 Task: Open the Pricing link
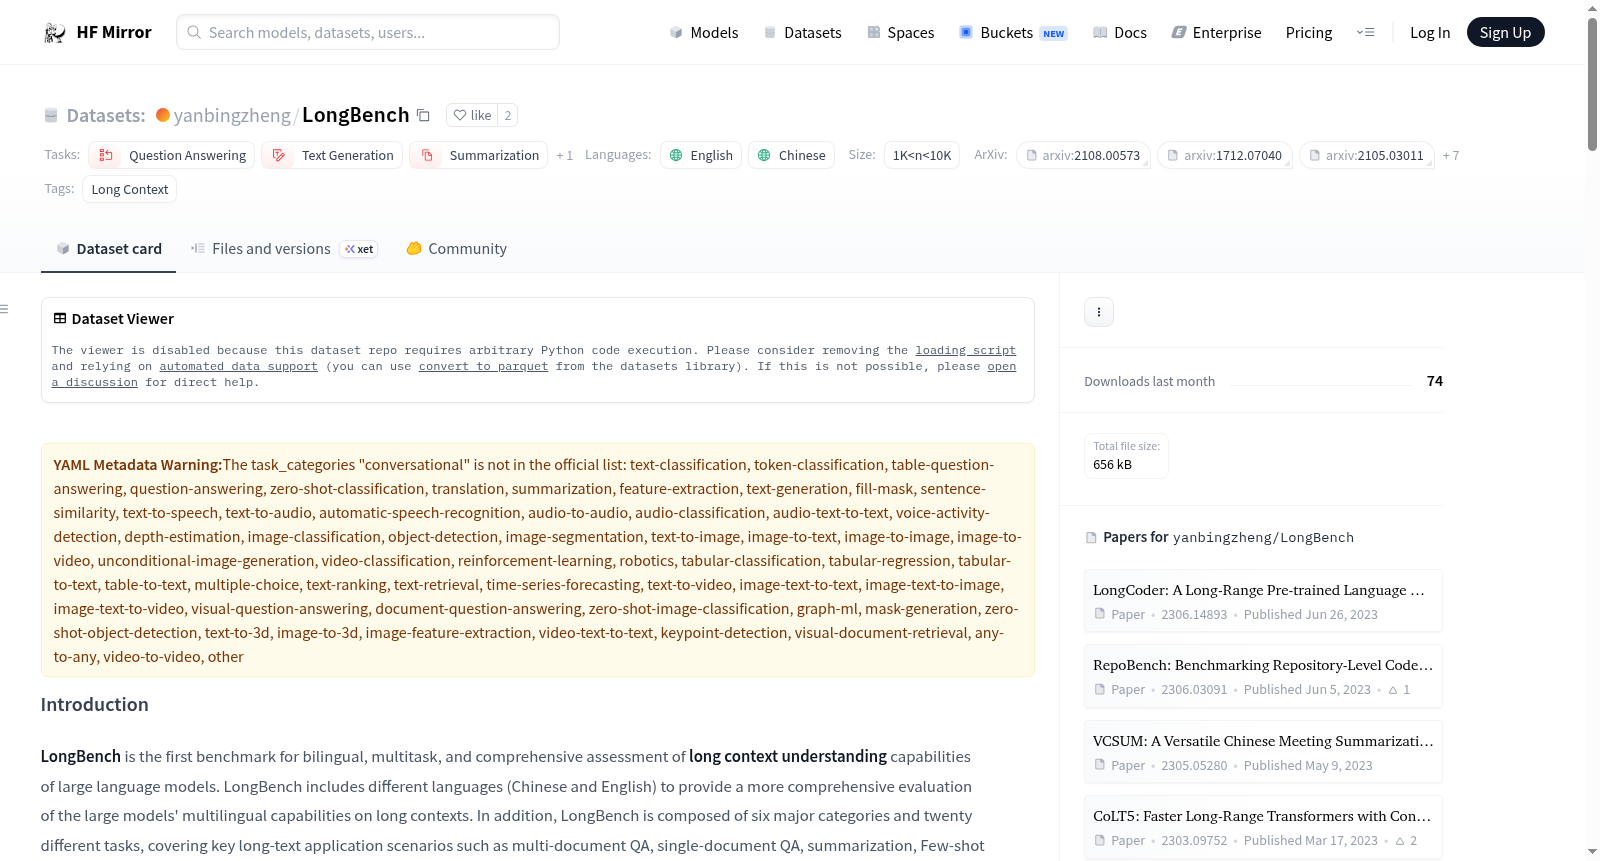(1309, 33)
